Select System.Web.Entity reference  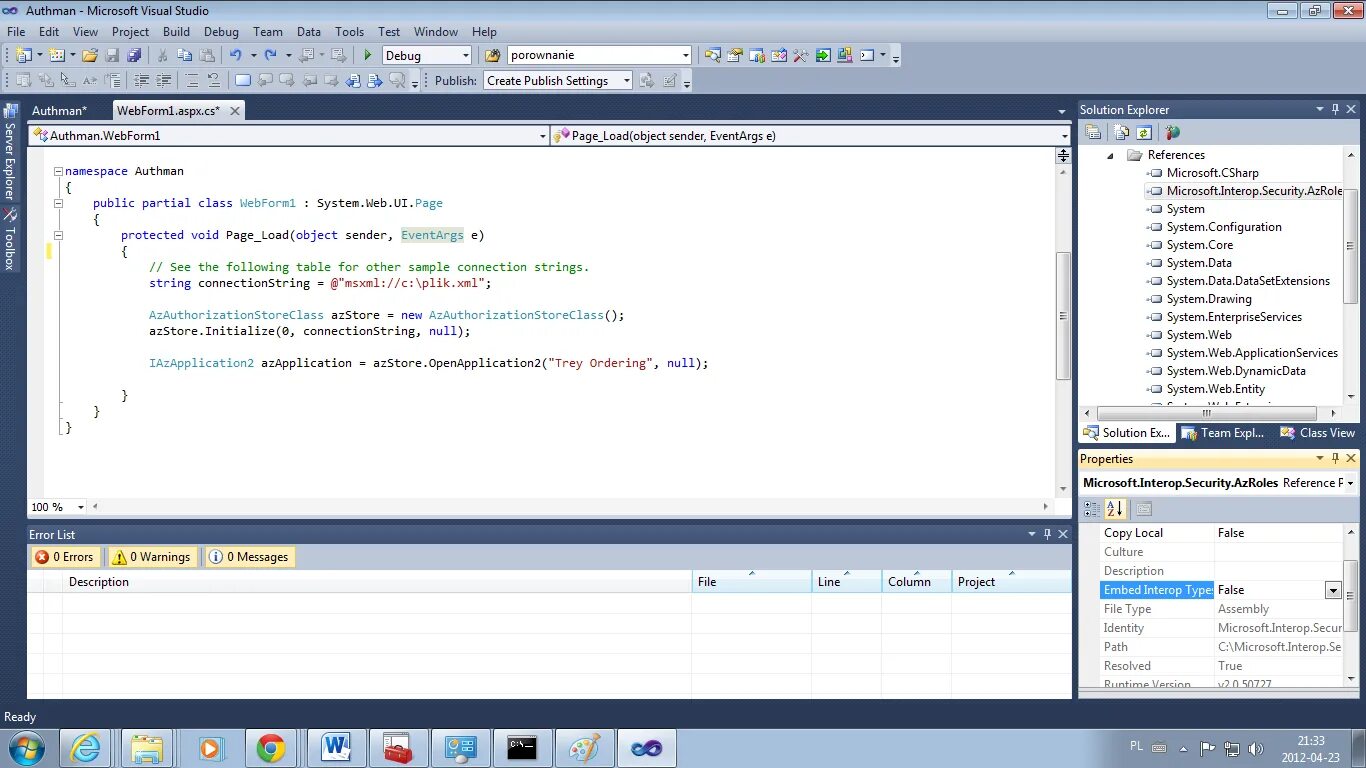pos(1215,389)
